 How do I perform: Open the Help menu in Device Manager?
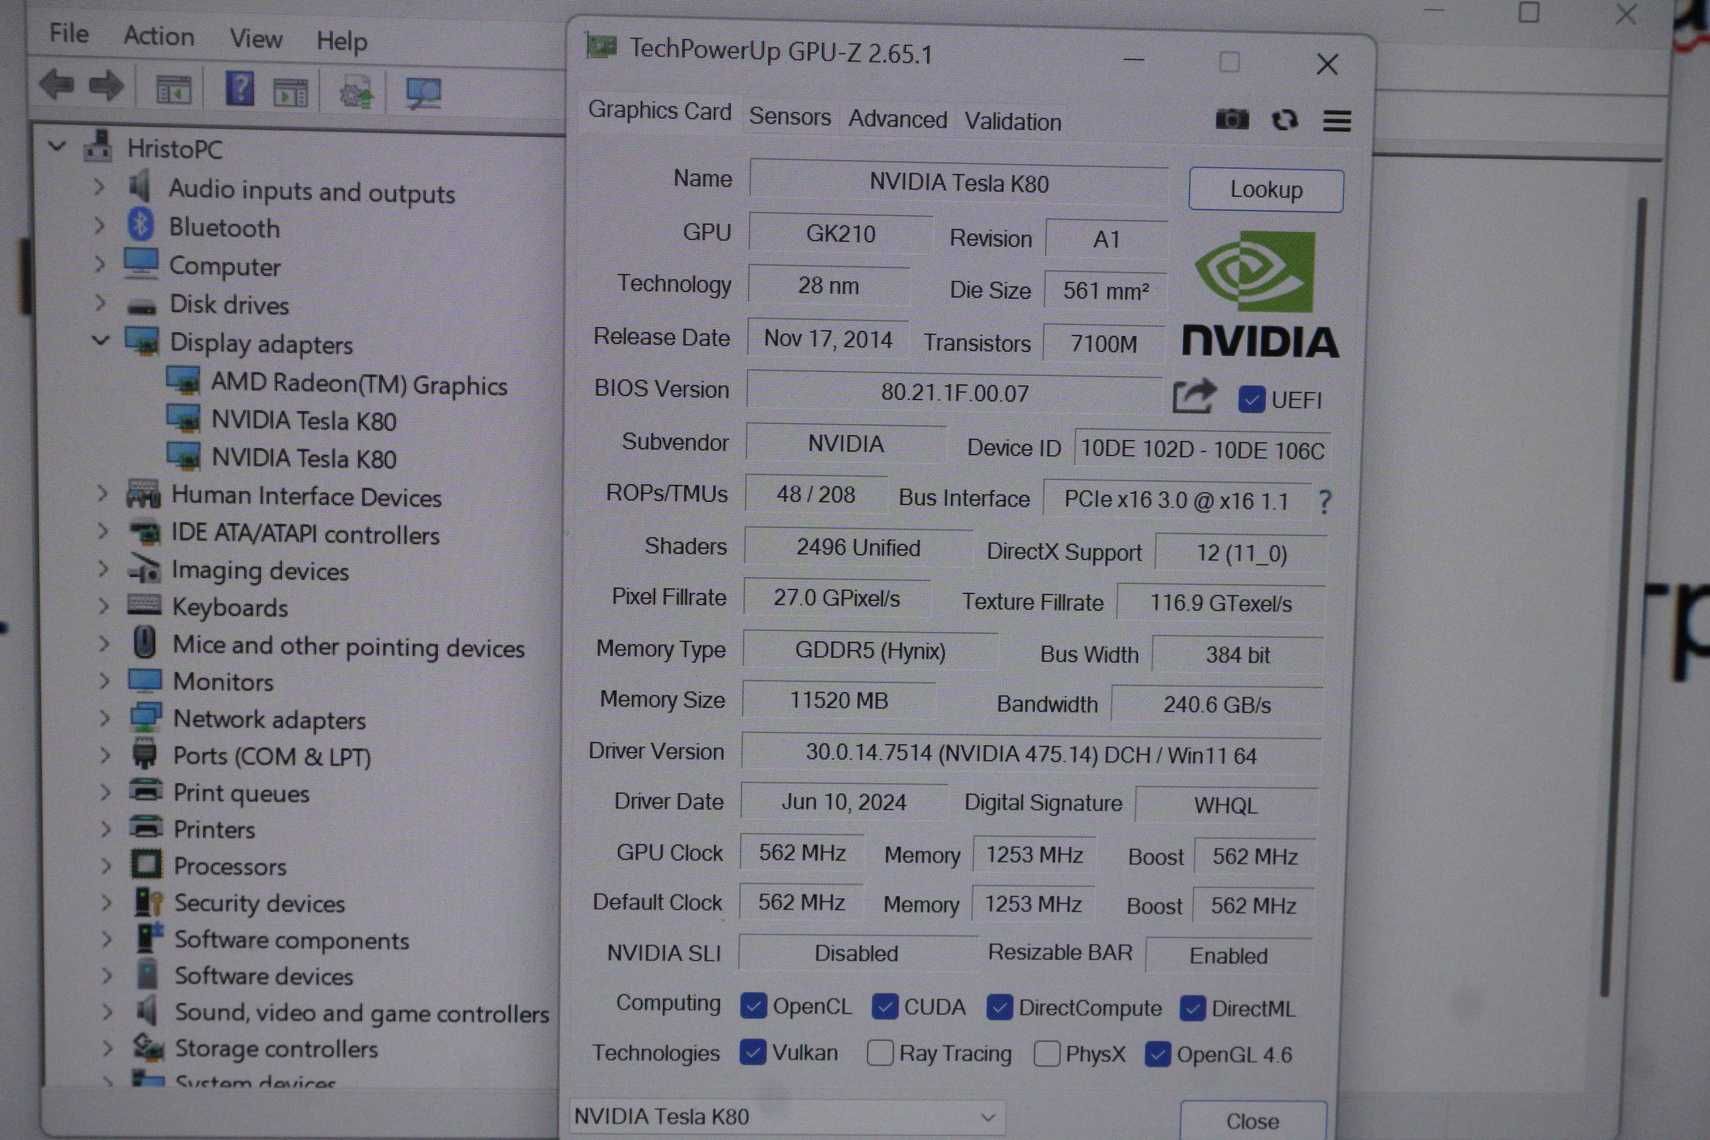[341, 41]
